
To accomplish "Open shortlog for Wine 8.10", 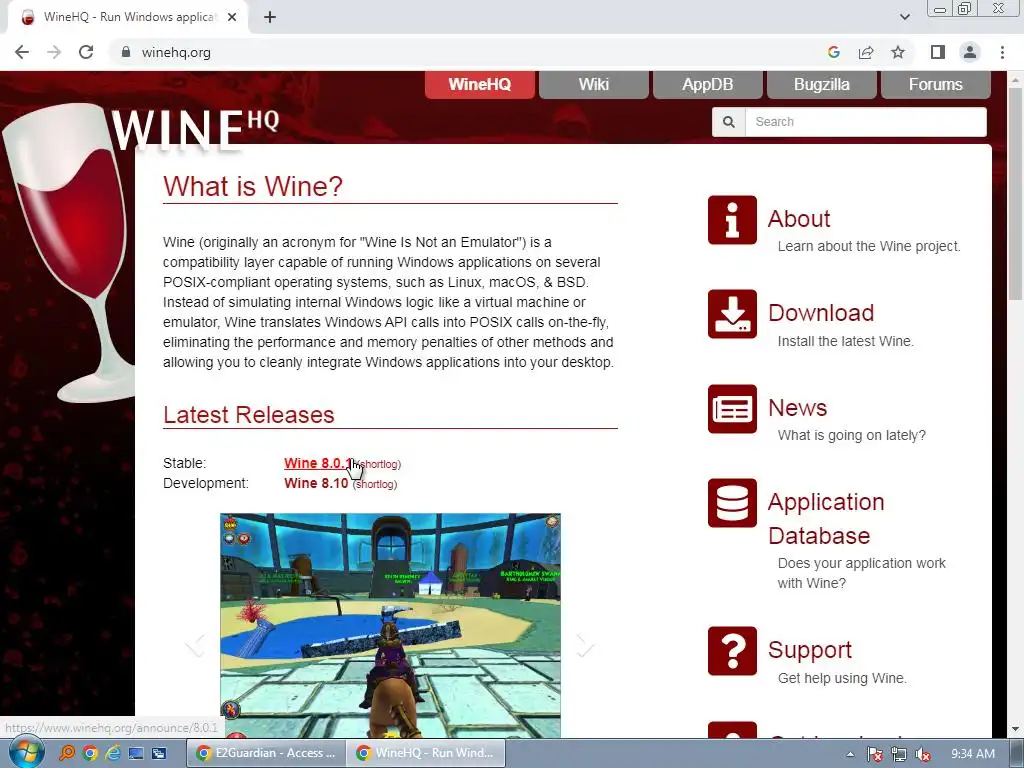I will (375, 485).
